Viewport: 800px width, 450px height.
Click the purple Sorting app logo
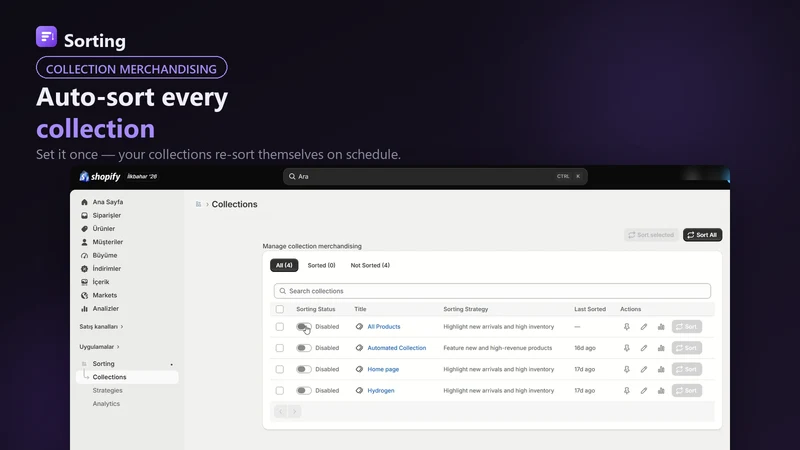pyautogui.click(x=46, y=37)
